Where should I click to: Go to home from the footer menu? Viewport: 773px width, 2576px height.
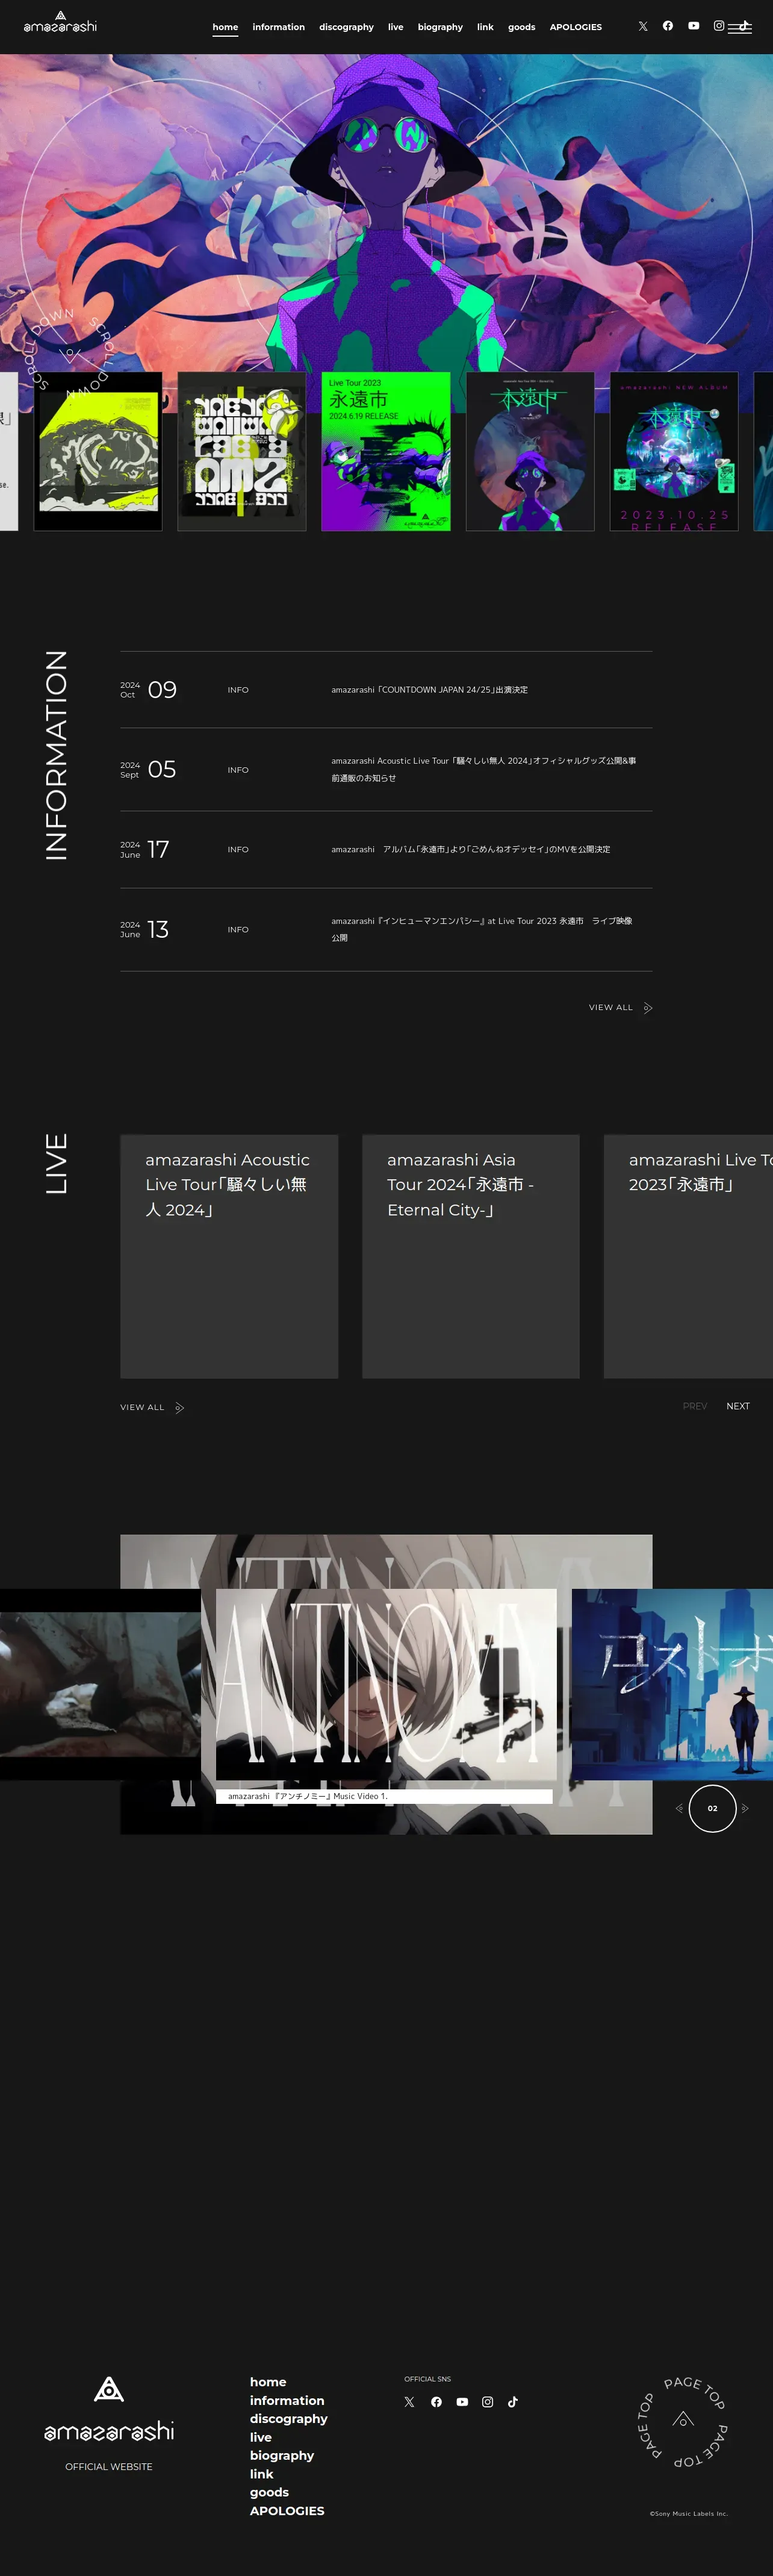268,2382
